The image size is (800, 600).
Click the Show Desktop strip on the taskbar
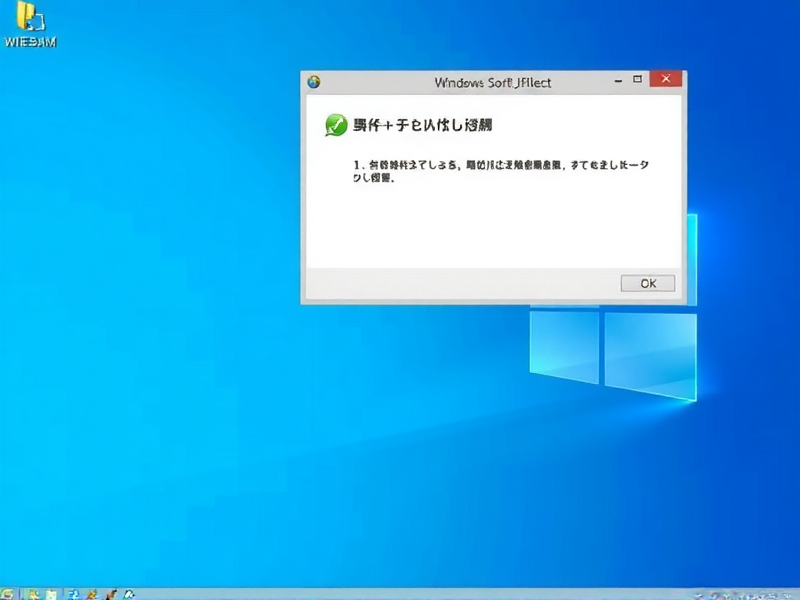(797, 594)
